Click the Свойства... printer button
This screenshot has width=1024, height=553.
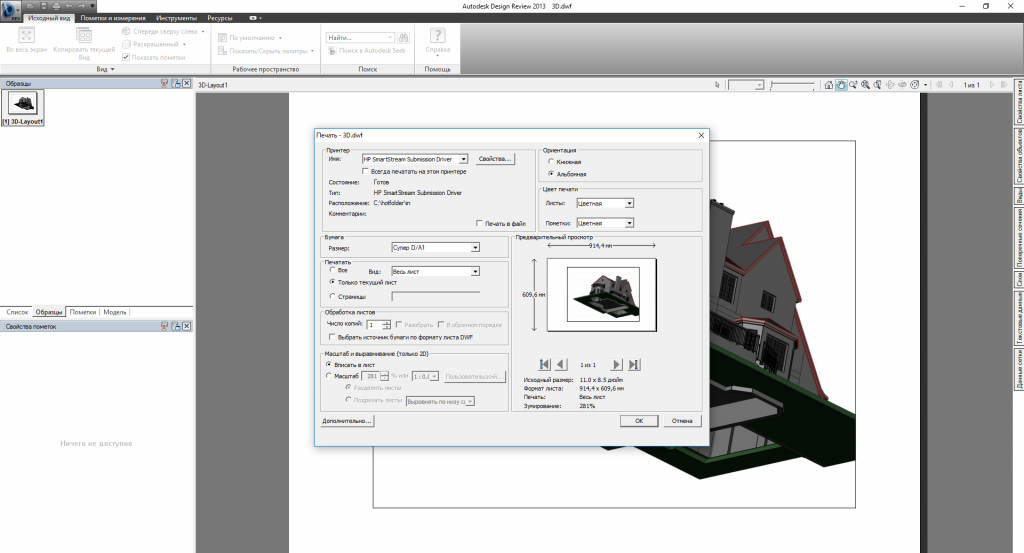494,159
